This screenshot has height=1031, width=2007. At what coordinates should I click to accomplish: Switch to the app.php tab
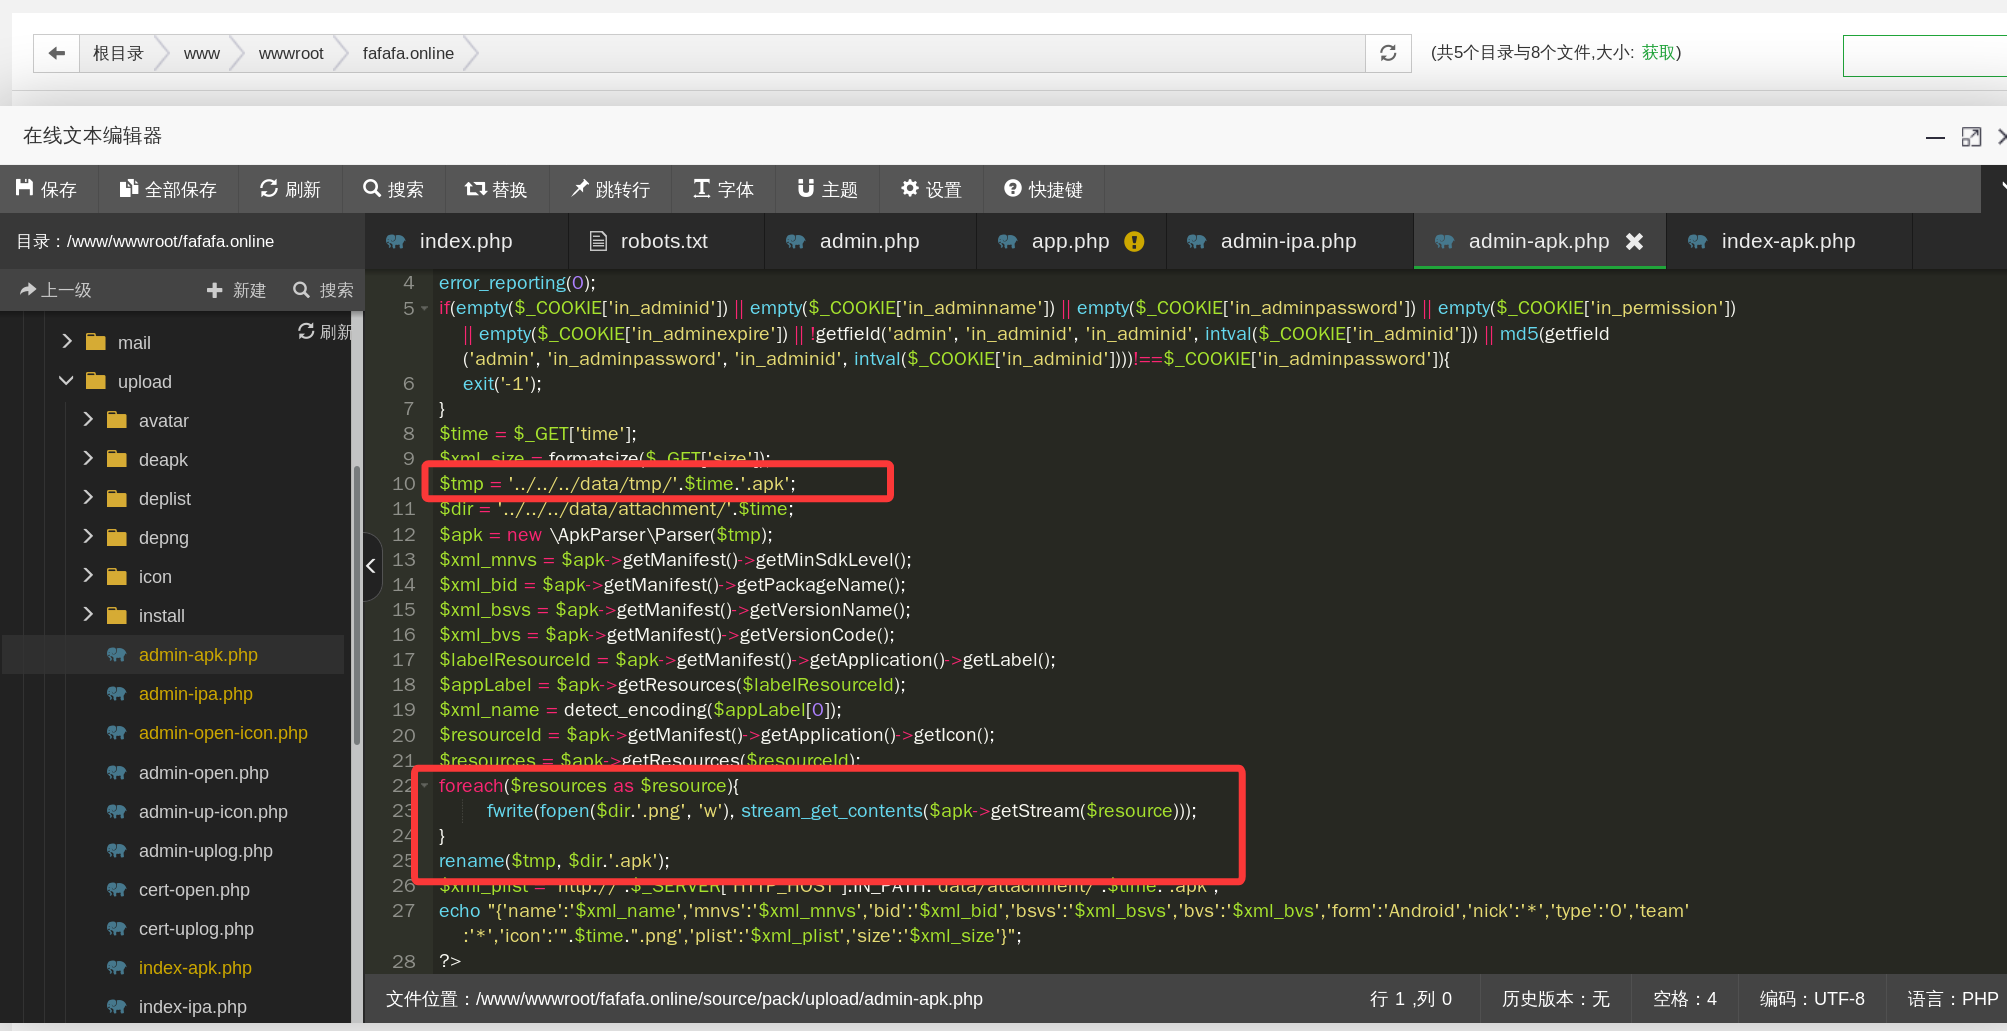[1070, 241]
